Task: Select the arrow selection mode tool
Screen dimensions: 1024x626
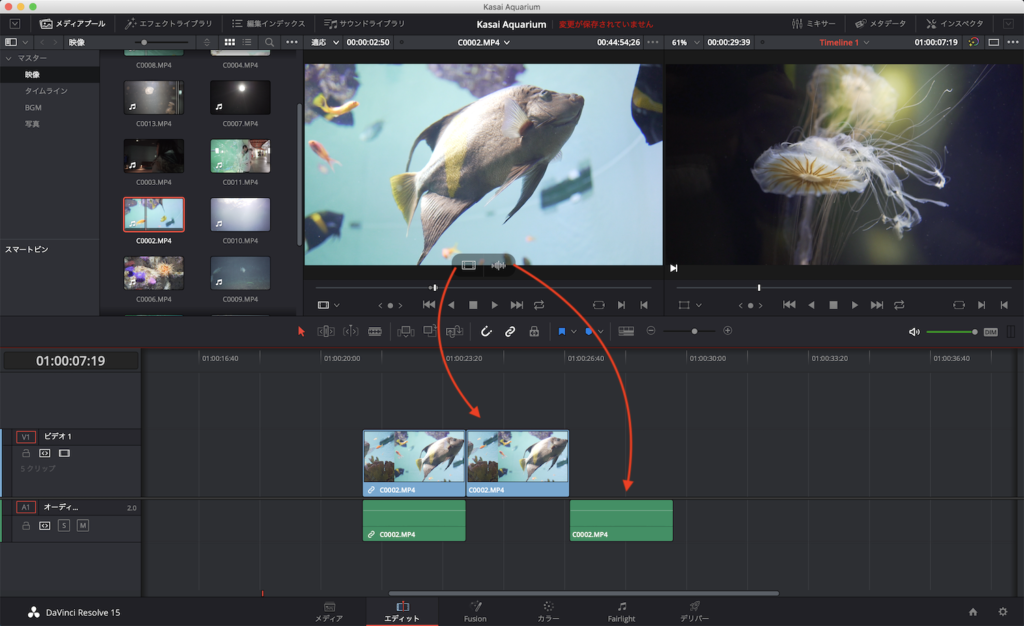Action: click(301, 331)
